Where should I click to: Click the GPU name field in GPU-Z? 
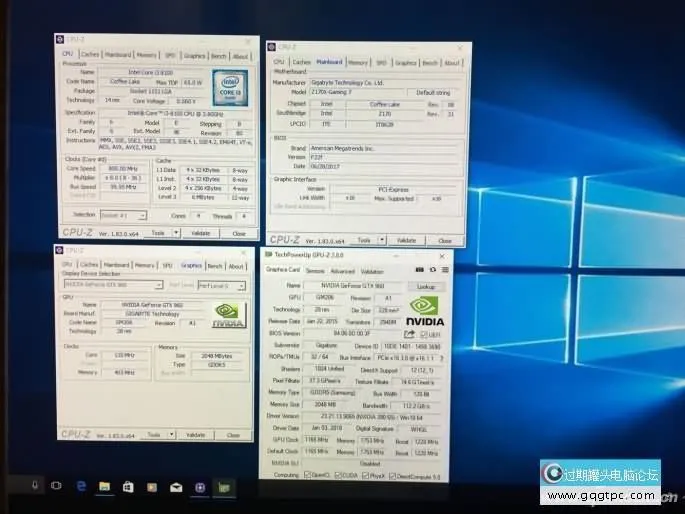[x=348, y=286]
